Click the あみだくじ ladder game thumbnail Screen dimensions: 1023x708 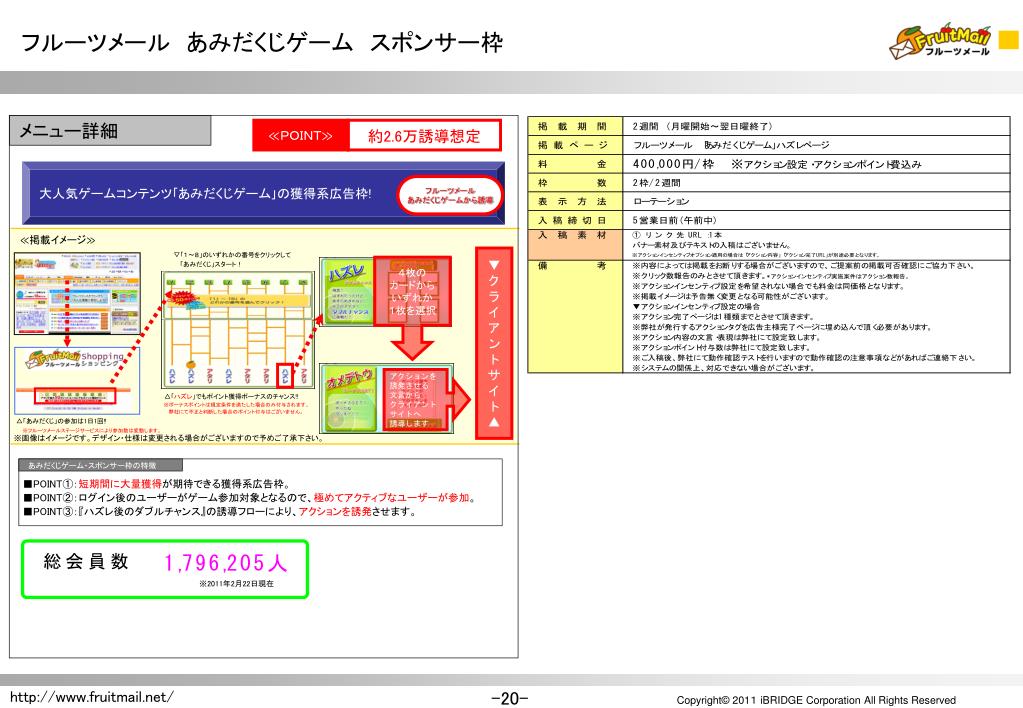pyautogui.click(x=237, y=331)
